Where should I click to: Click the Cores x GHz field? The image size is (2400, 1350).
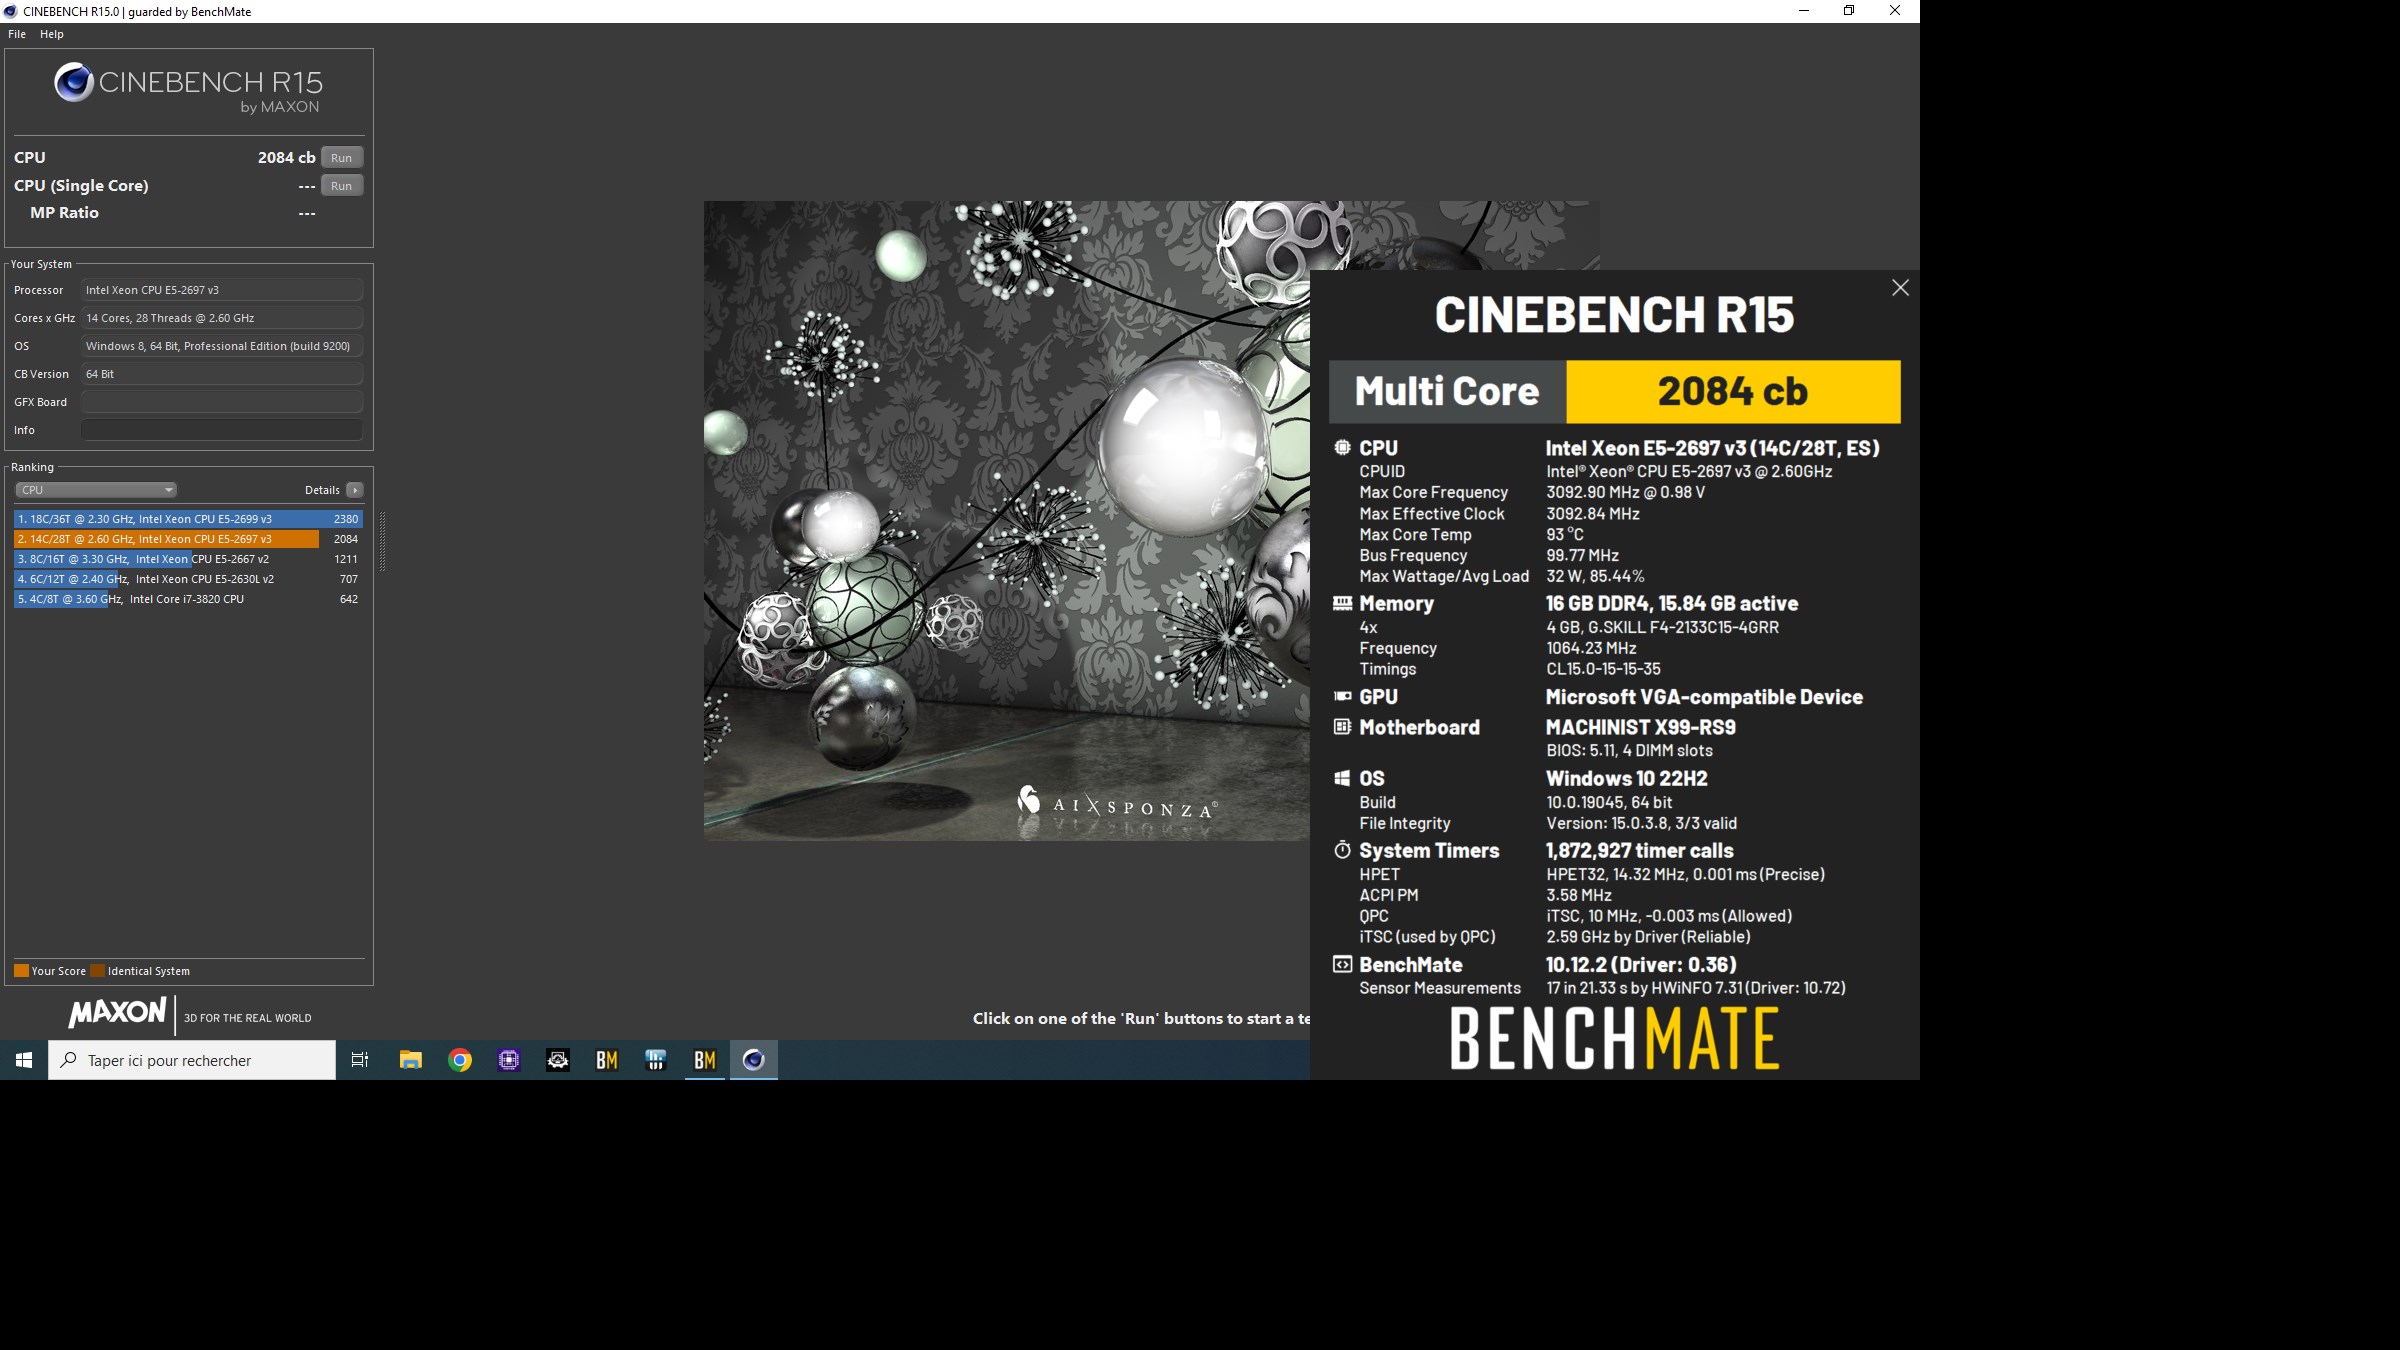[x=222, y=318]
